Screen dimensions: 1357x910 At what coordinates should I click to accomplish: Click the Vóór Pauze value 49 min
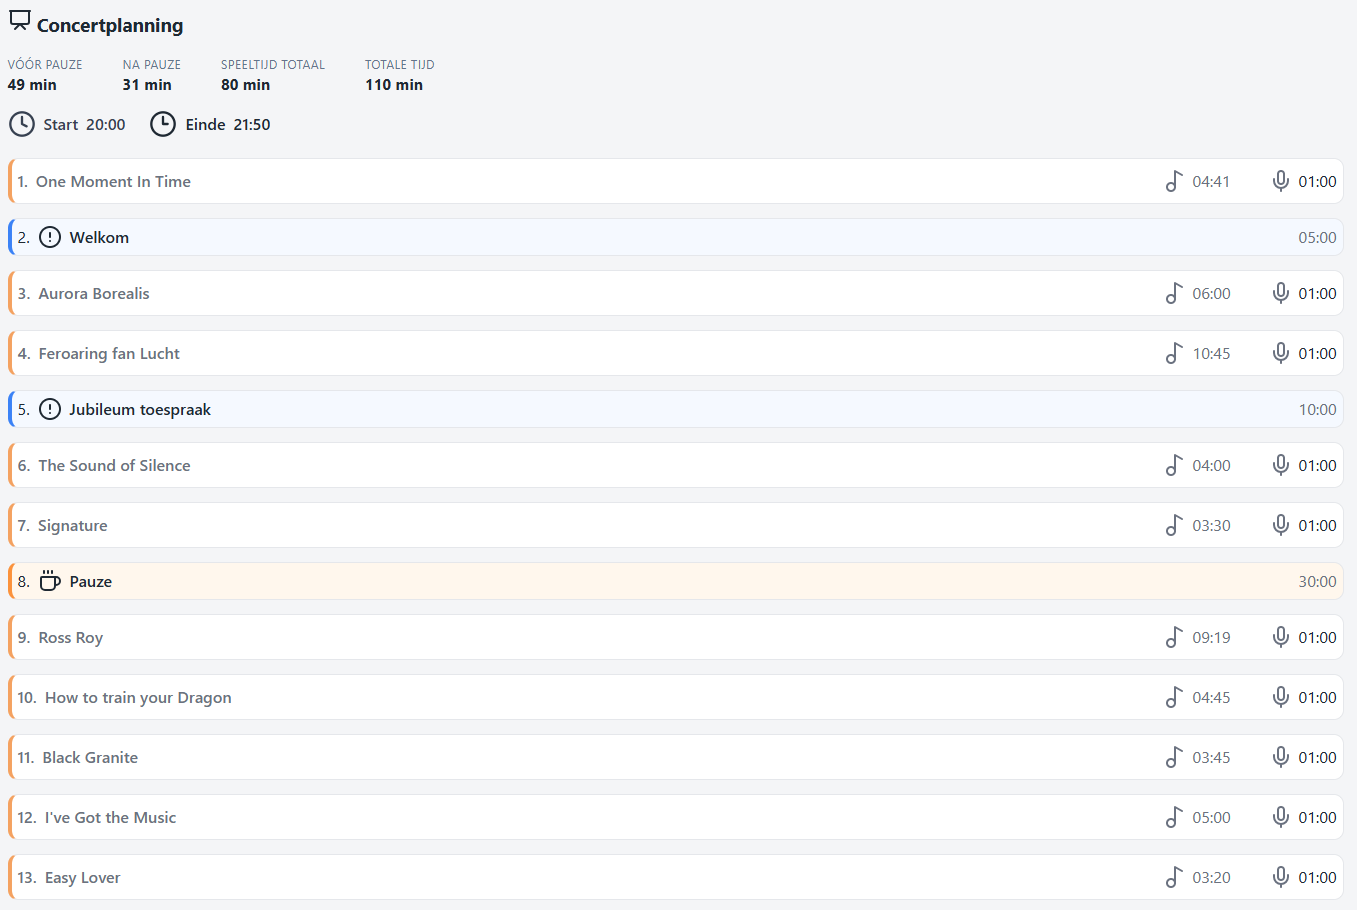click(32, 85)
